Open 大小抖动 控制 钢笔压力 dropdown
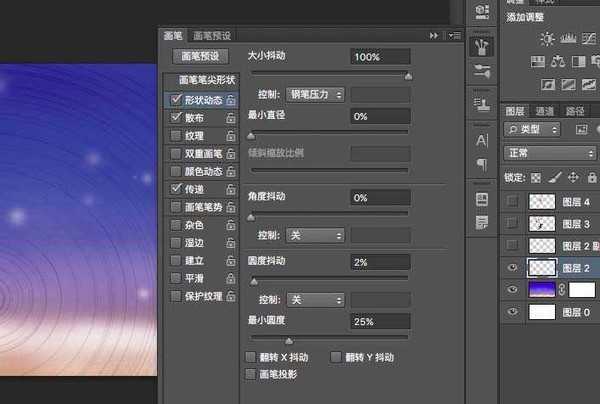This screenshot has width=600, height=404. click(x=315, y=94)
